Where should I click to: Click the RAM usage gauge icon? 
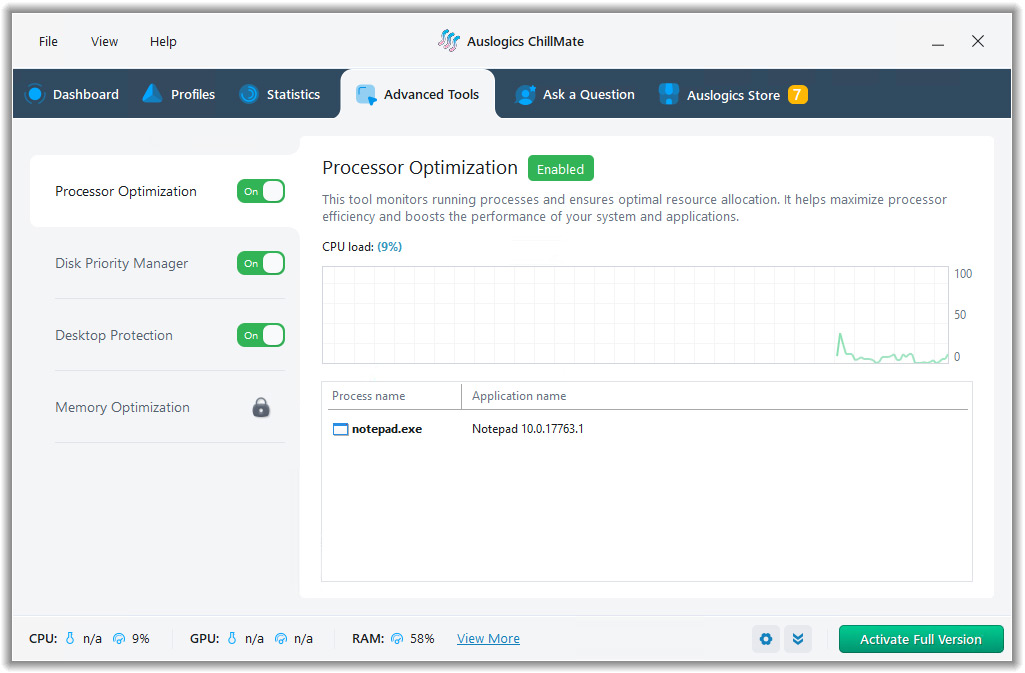397,638
